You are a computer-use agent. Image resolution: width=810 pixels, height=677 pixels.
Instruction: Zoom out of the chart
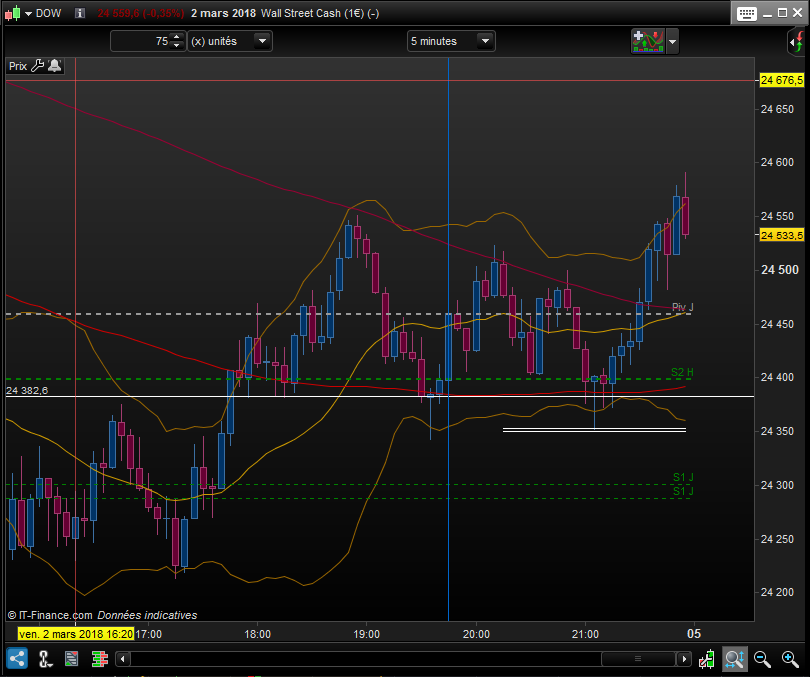tap(762, 659)
